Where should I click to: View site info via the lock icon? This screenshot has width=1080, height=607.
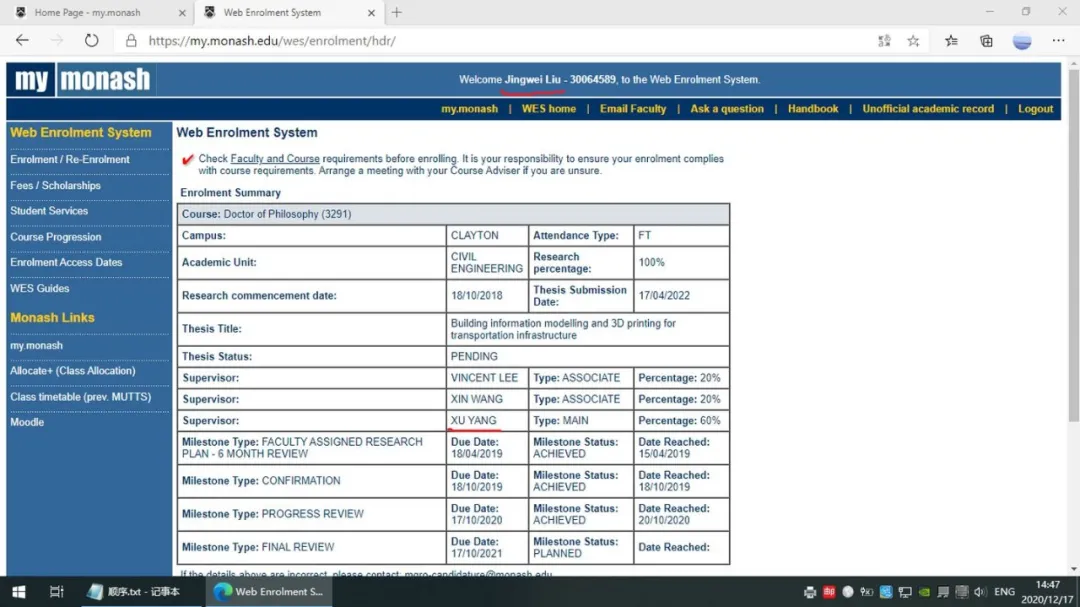131,41
